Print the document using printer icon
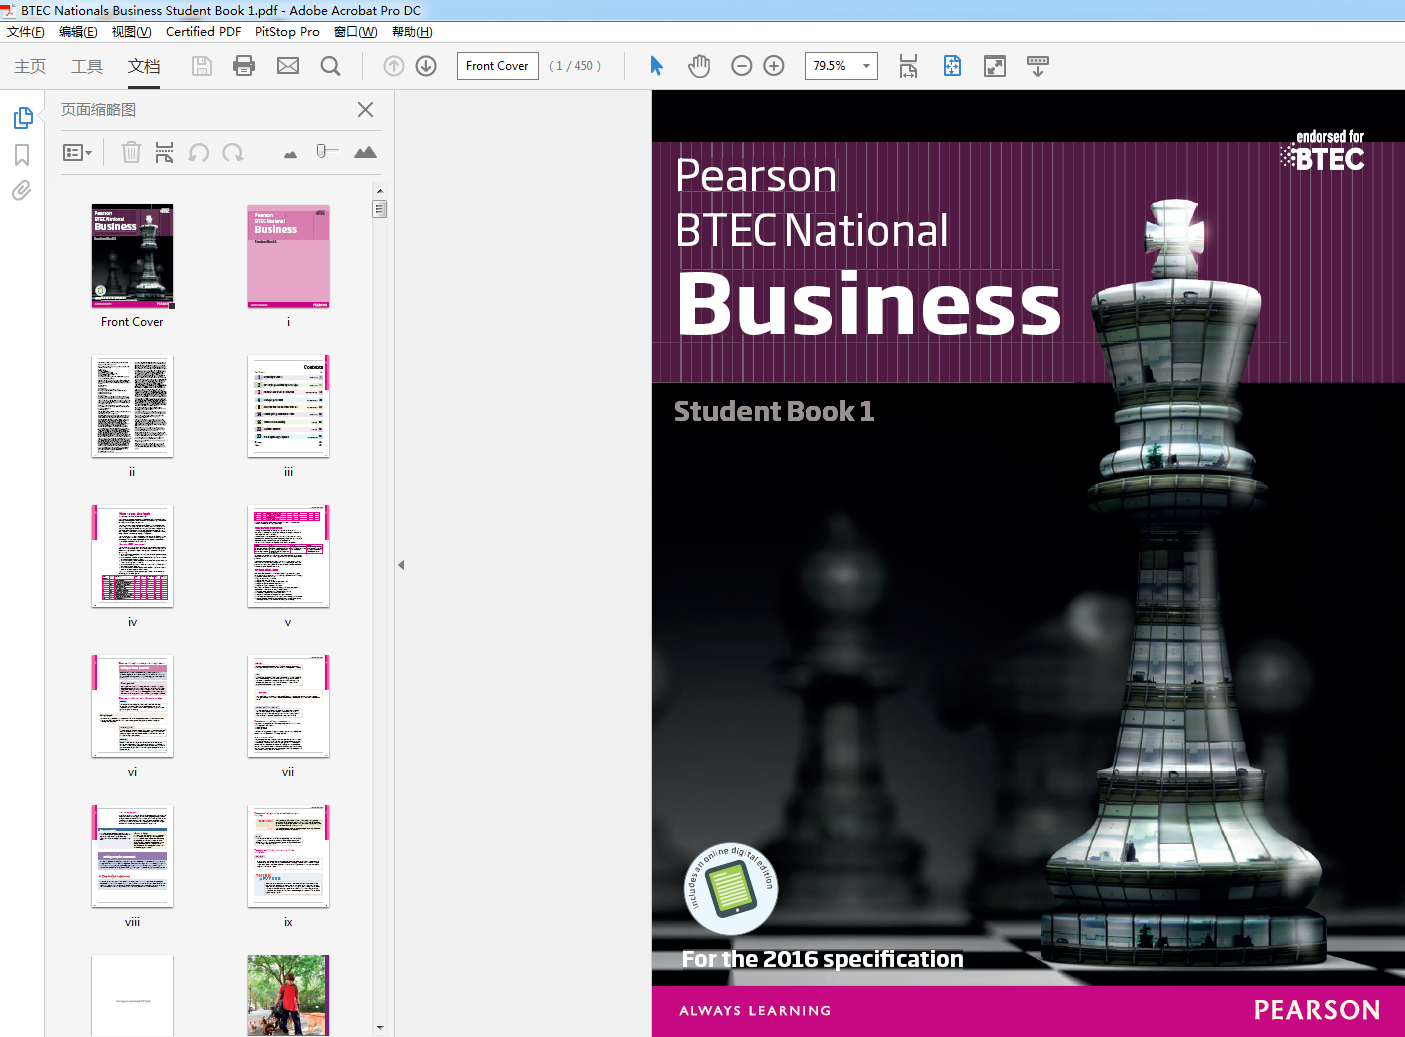Viewport: 1405px width, 1037px height. point(244,66)
